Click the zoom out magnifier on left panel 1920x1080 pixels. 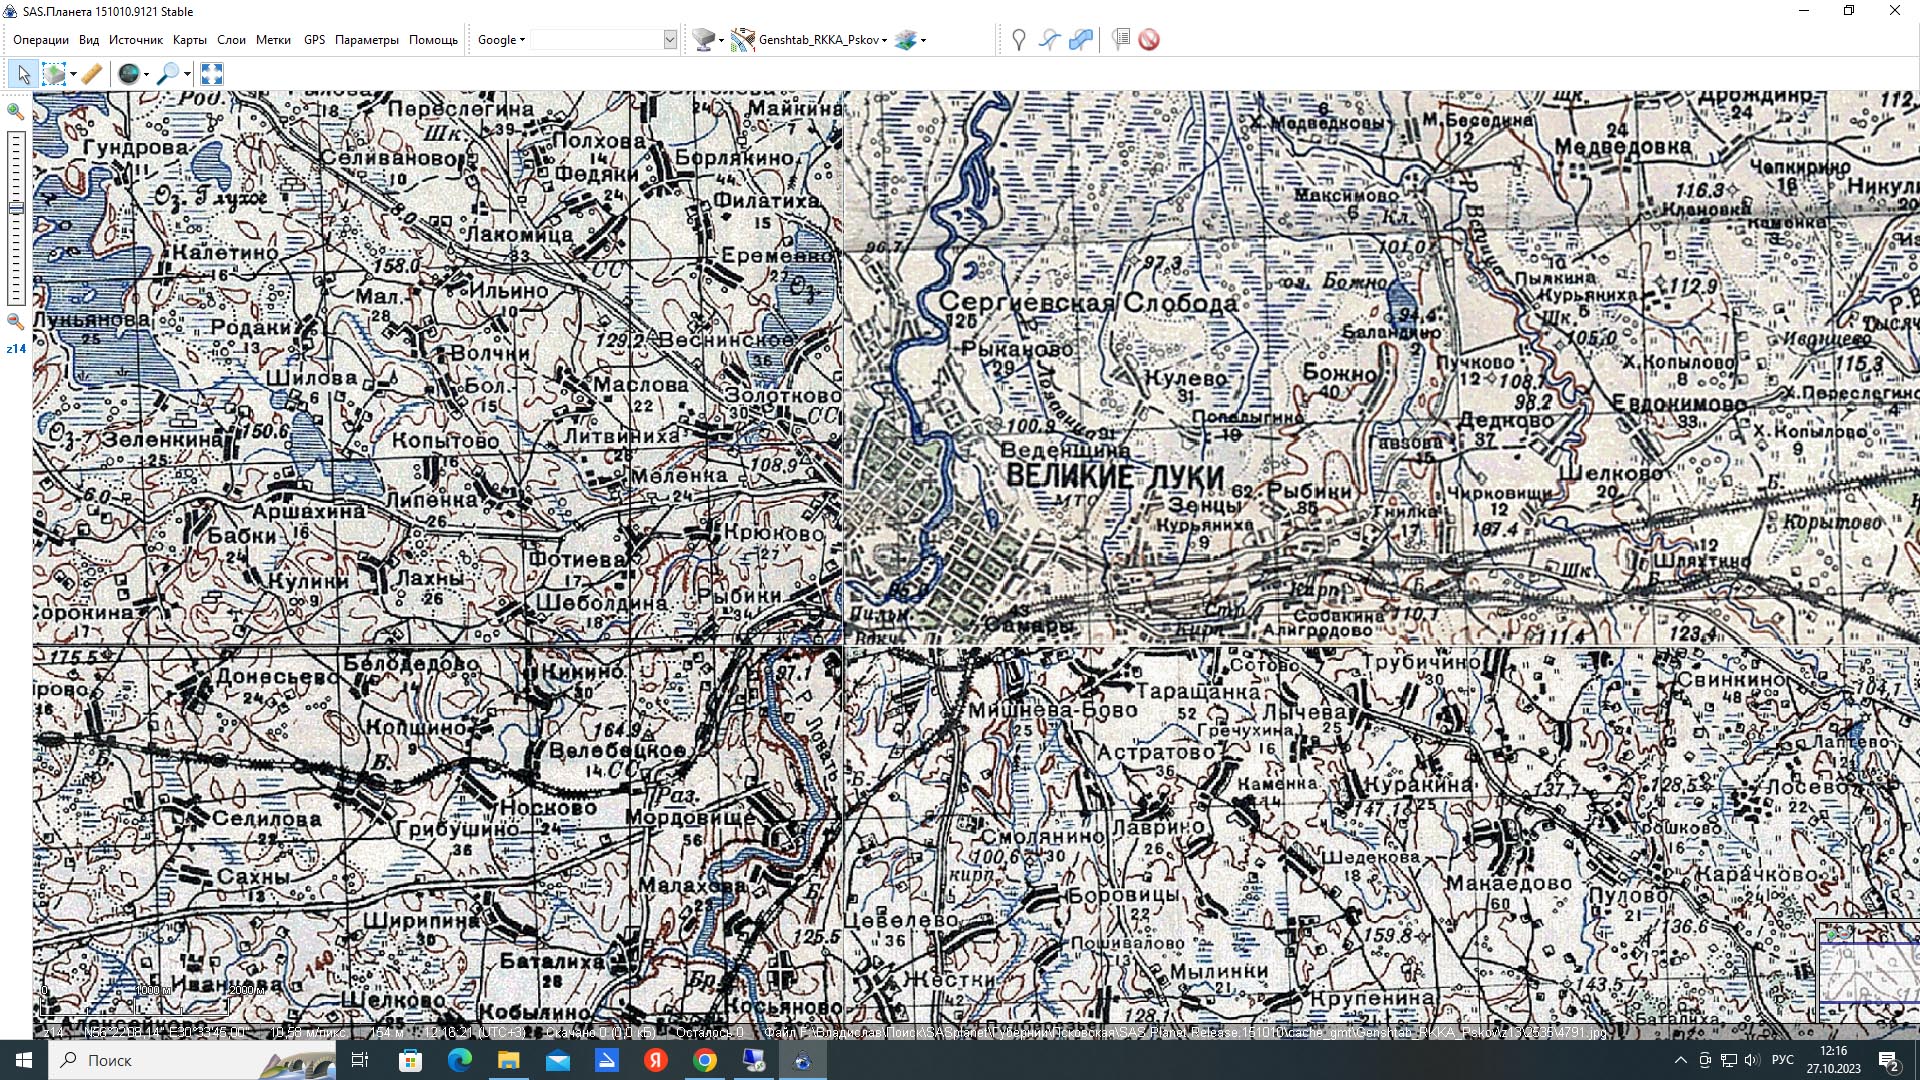tap(15, 322)
